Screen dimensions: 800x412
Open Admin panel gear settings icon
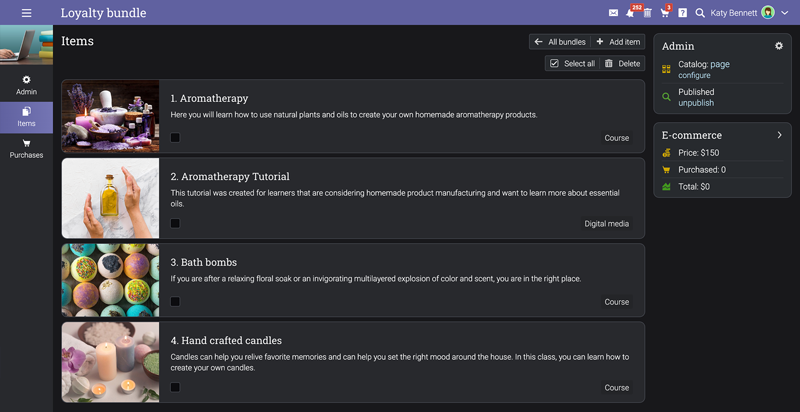[779, 46]
